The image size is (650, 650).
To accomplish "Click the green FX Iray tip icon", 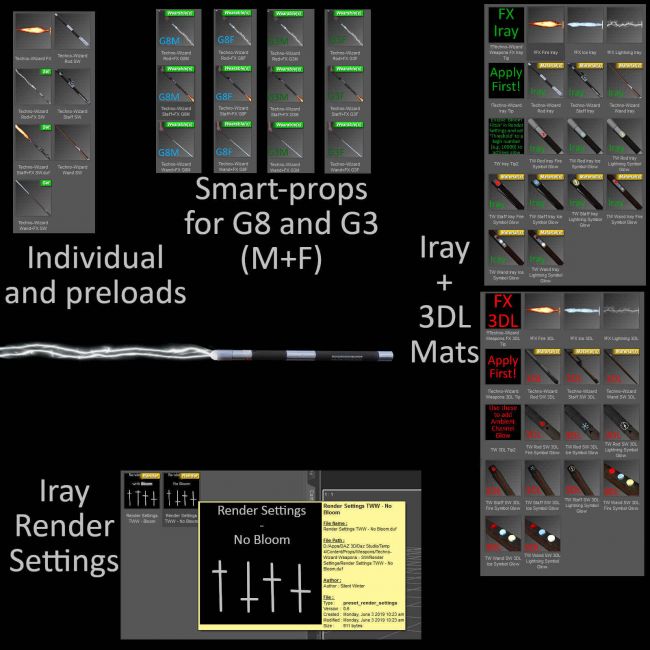I will click(505, 24).
